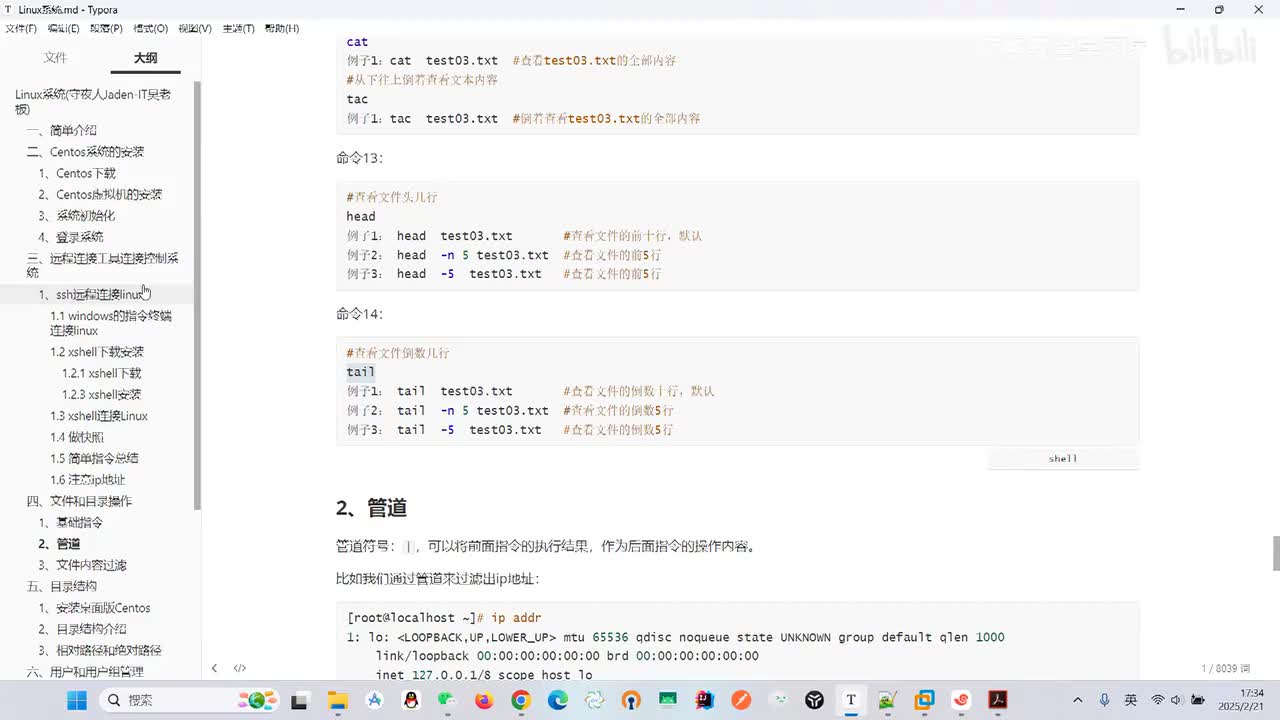The height and width of the screenshot is (720, 1280).
Task: Click the line [root@localhost ~]# ip addr
Action: coord(444,618)
